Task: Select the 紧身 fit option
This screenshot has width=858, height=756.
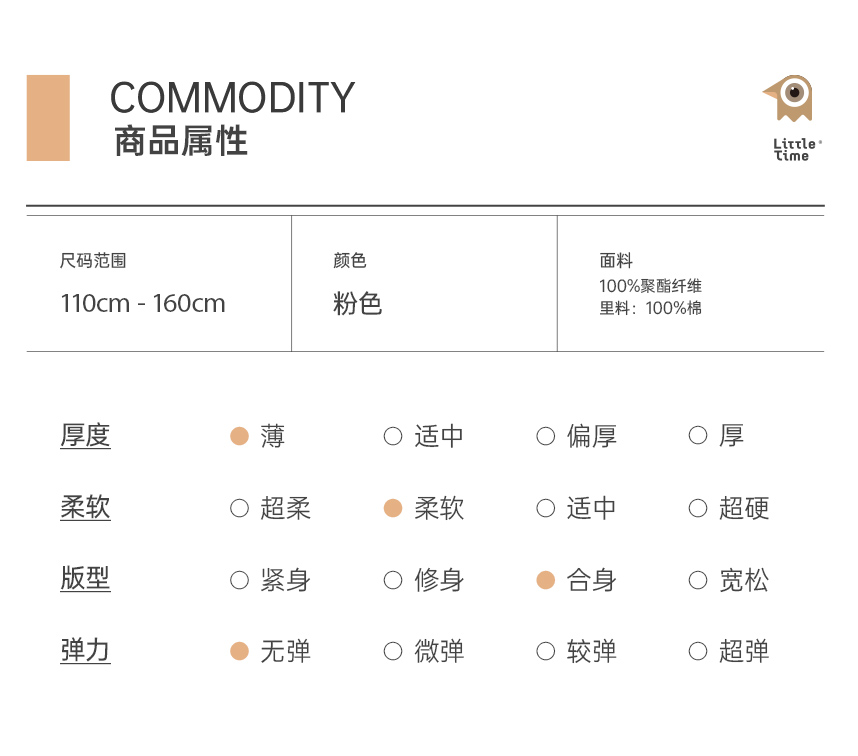Action: tap(239, 580)
